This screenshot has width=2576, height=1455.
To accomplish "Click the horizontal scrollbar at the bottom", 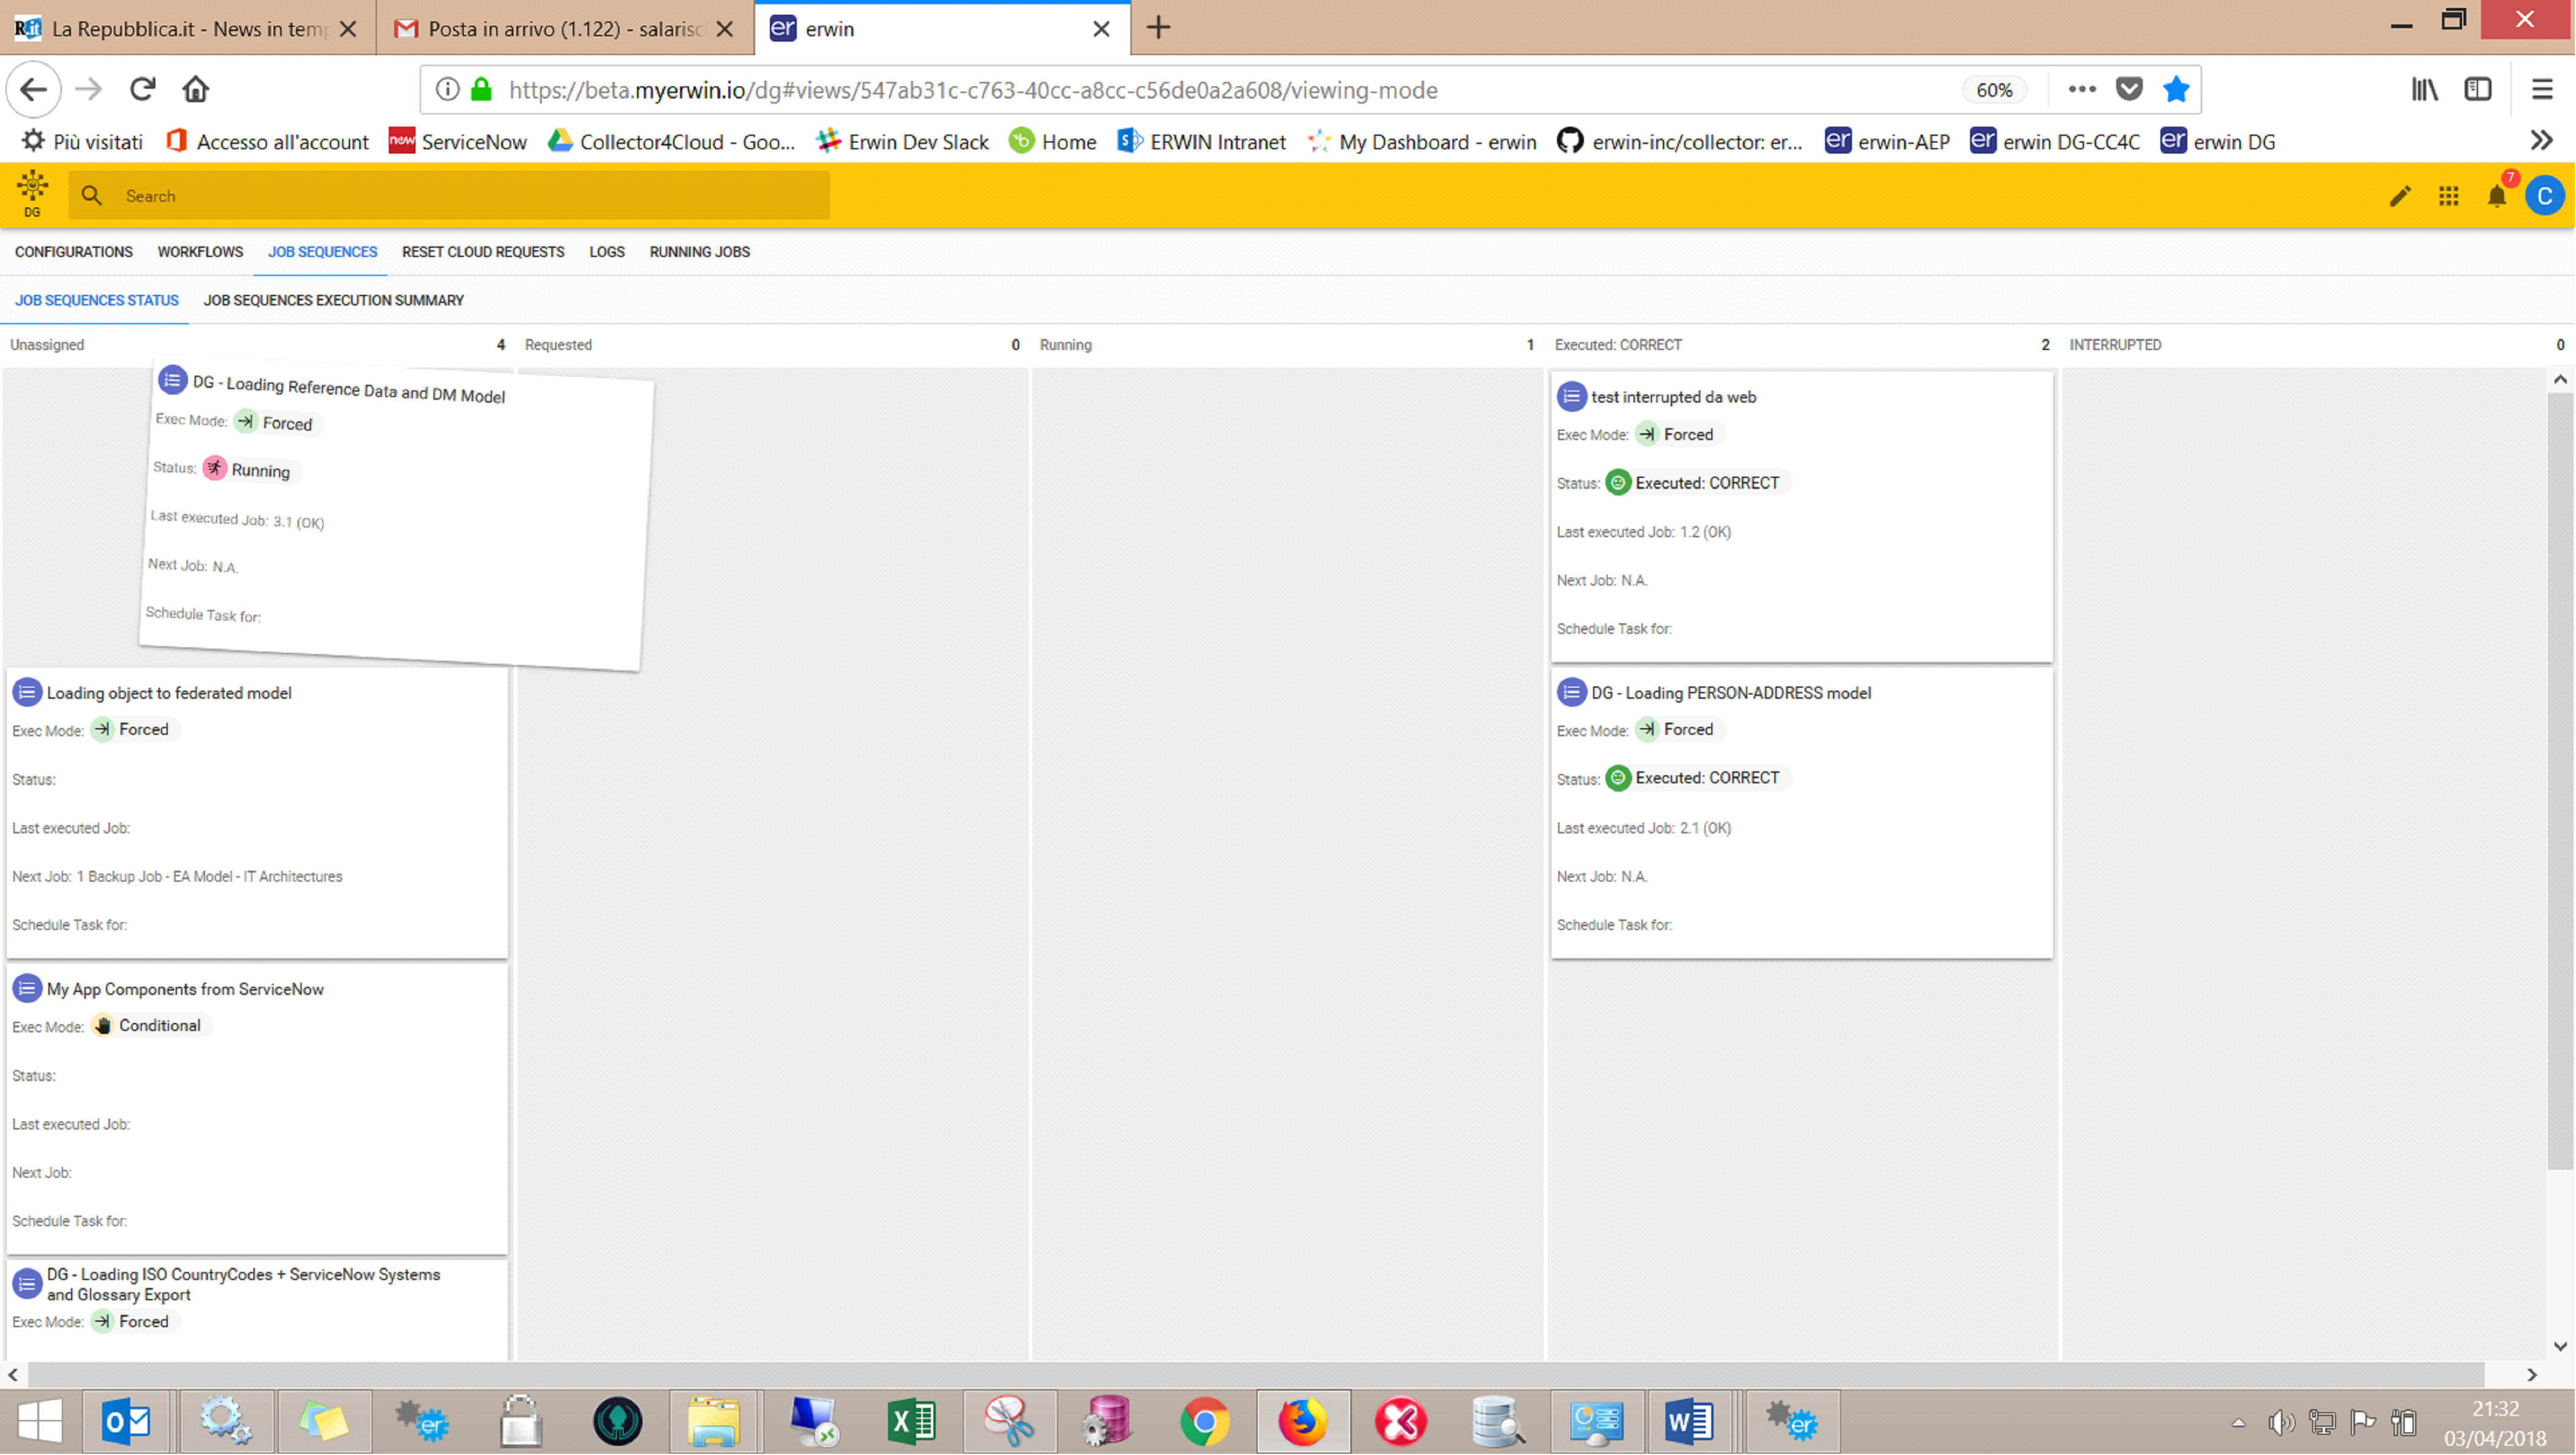I will point(1250,1374).
